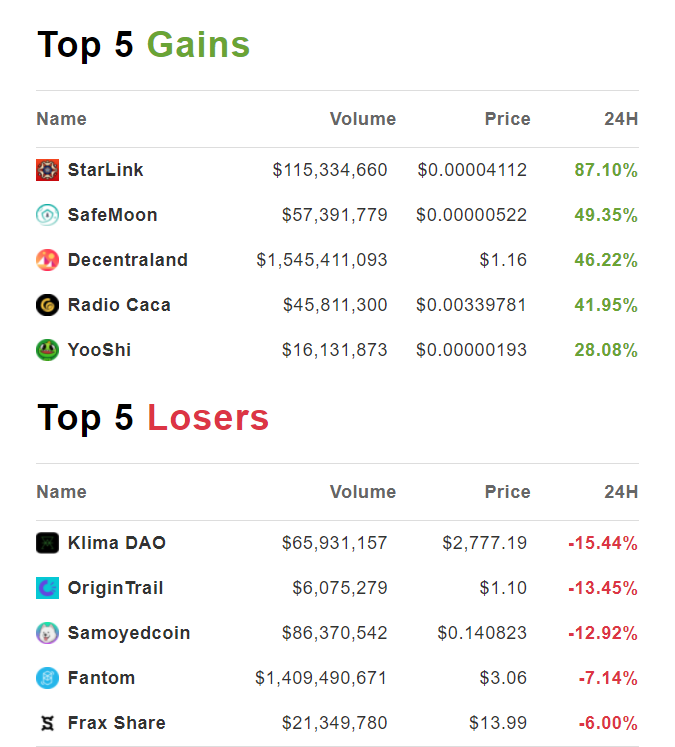
Task: Click the Klima DAO logo icon
Action: (x=47, y=543)
